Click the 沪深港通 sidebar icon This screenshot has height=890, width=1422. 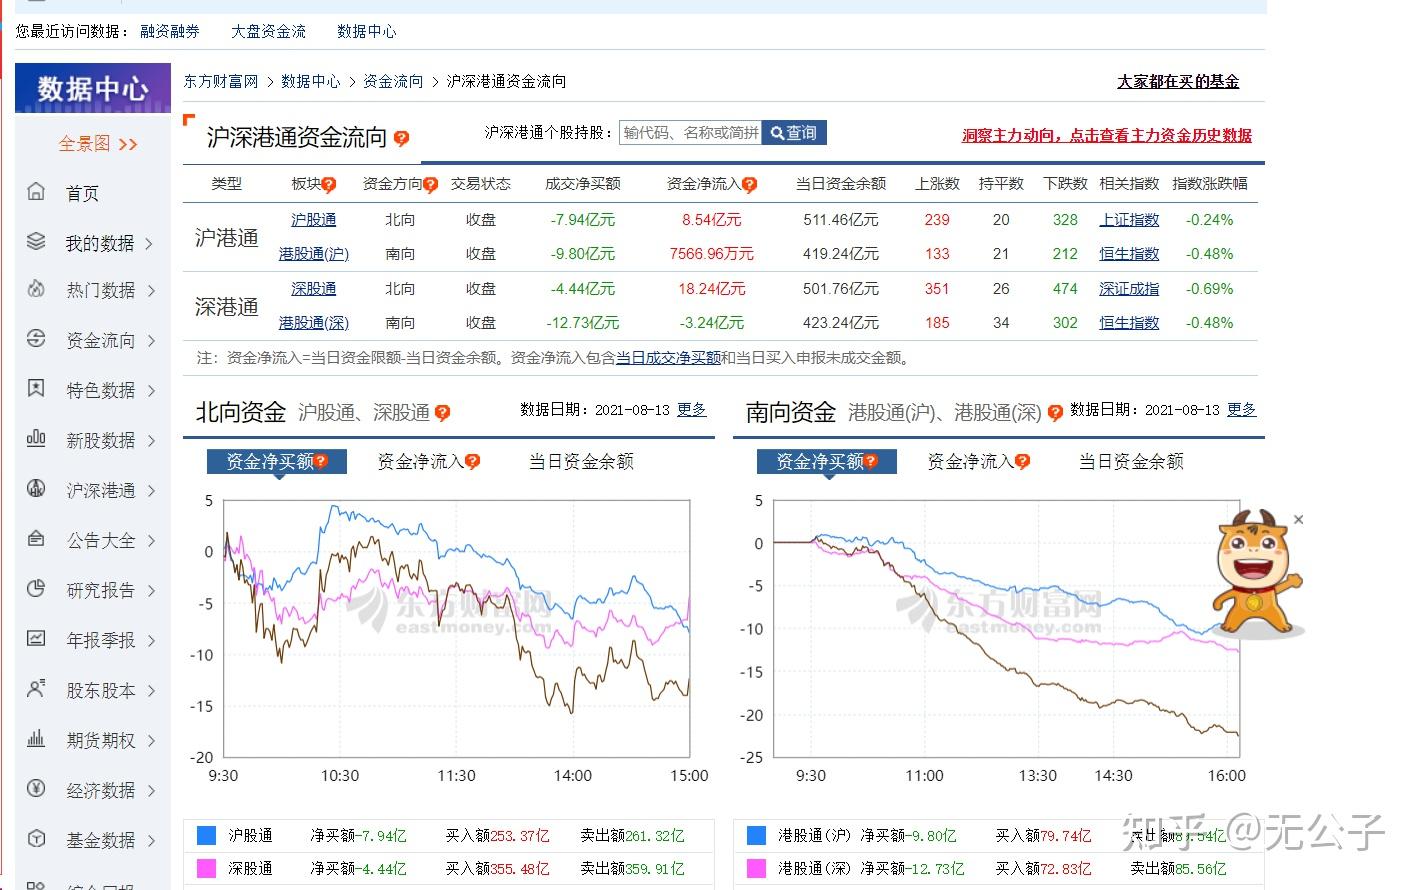coord(36,488)
